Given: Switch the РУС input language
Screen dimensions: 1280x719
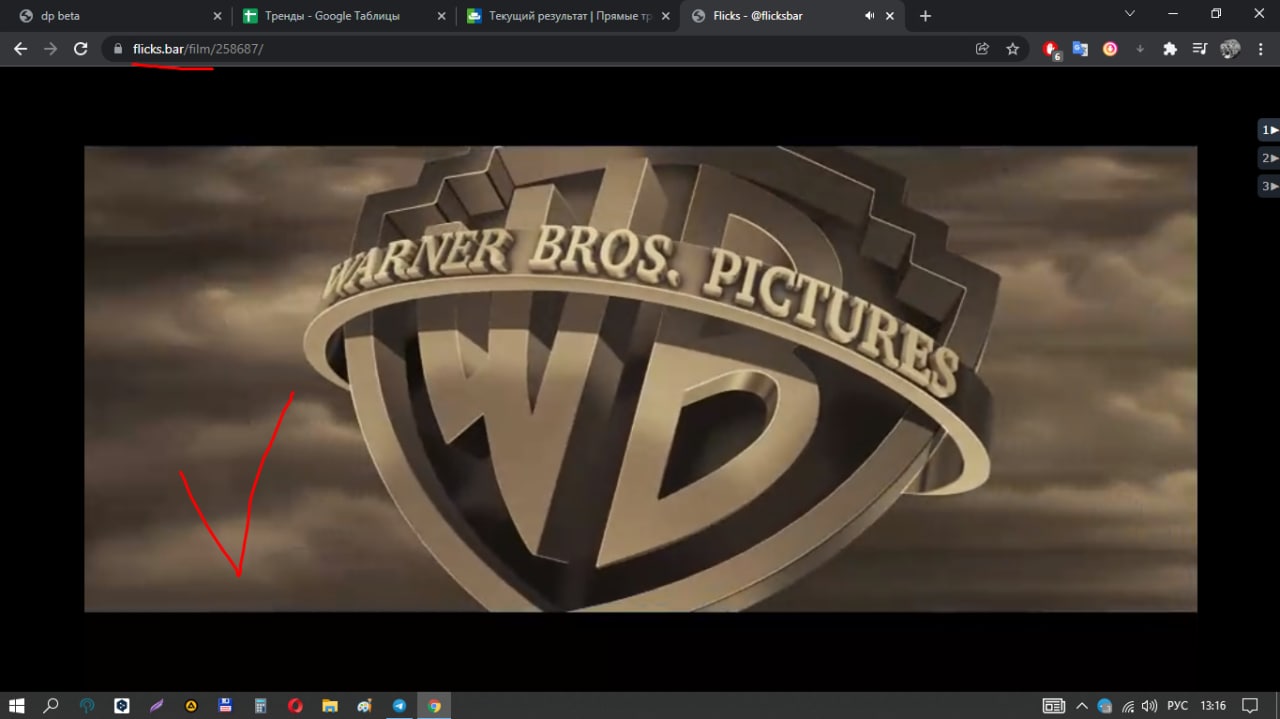Looking at the screenshot, I should [1178, 705].
